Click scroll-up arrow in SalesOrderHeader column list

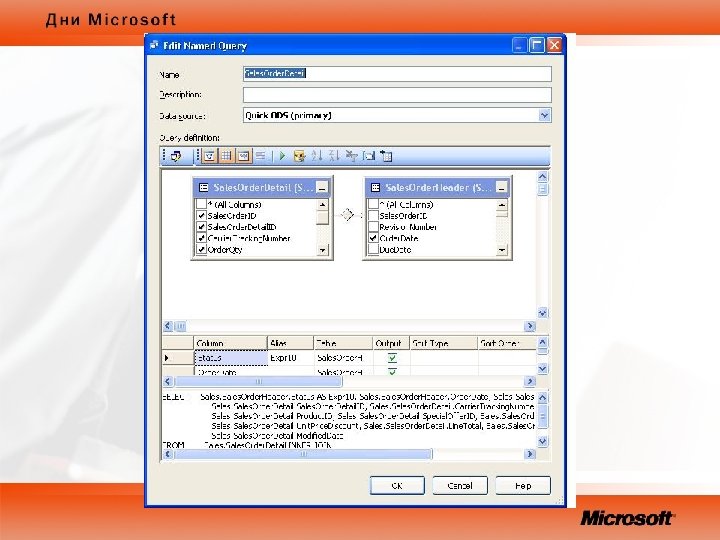click(502, 205)
